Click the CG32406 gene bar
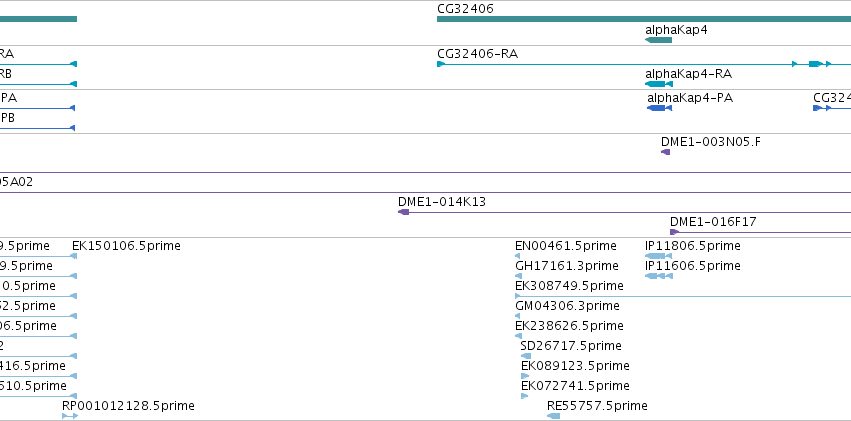The image size is (851, 421). click(644, 19)
